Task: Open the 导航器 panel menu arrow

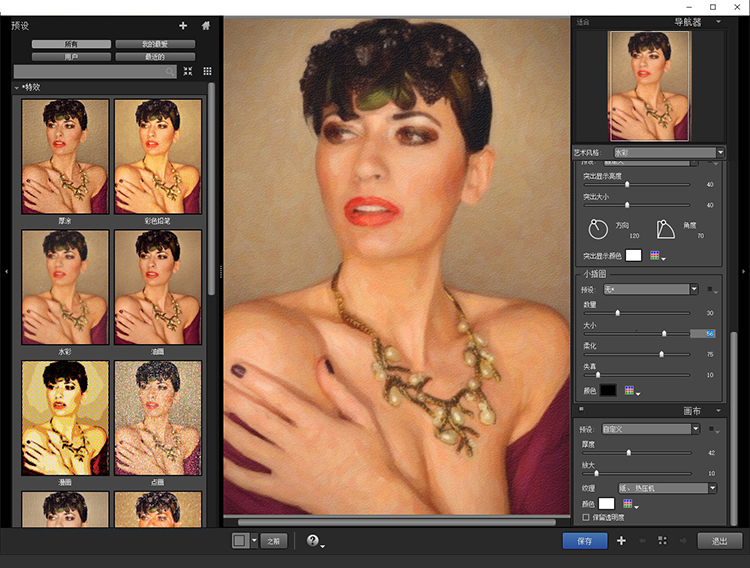Action: click(x=718, y=22)
